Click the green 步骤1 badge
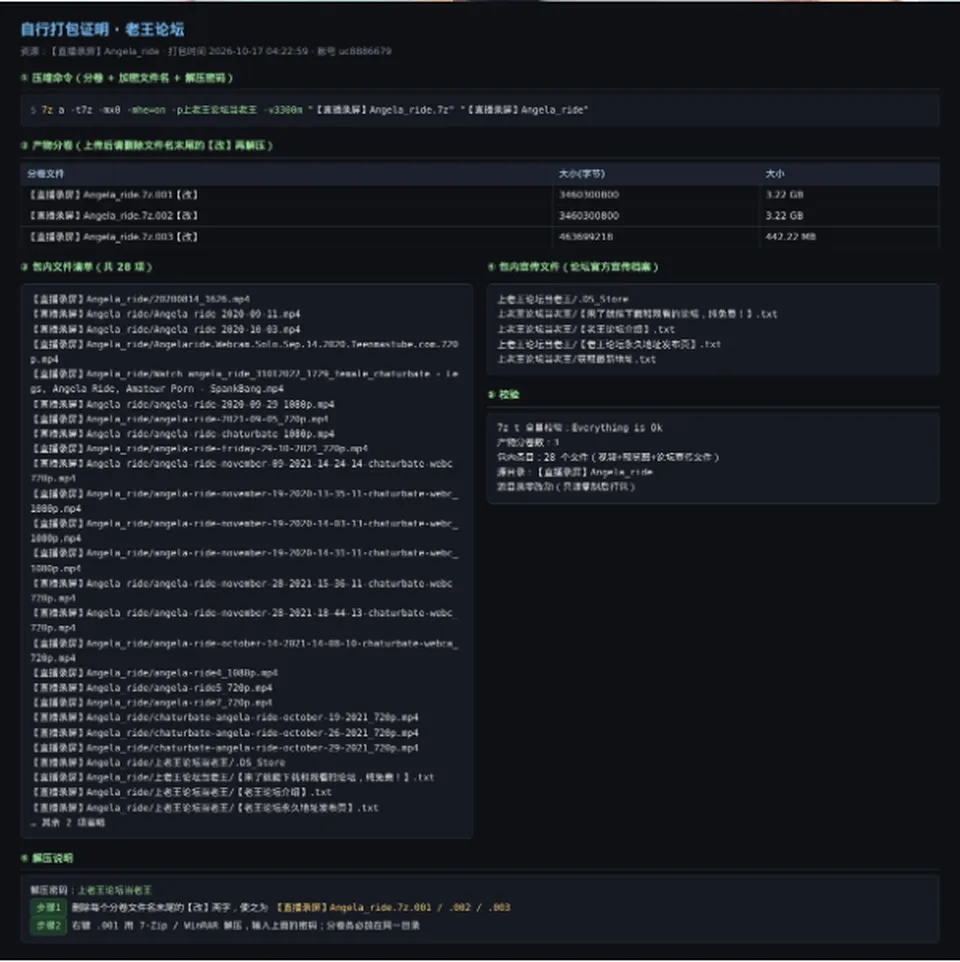The height and width of the screenshot is (962, 960). point(48,907)
